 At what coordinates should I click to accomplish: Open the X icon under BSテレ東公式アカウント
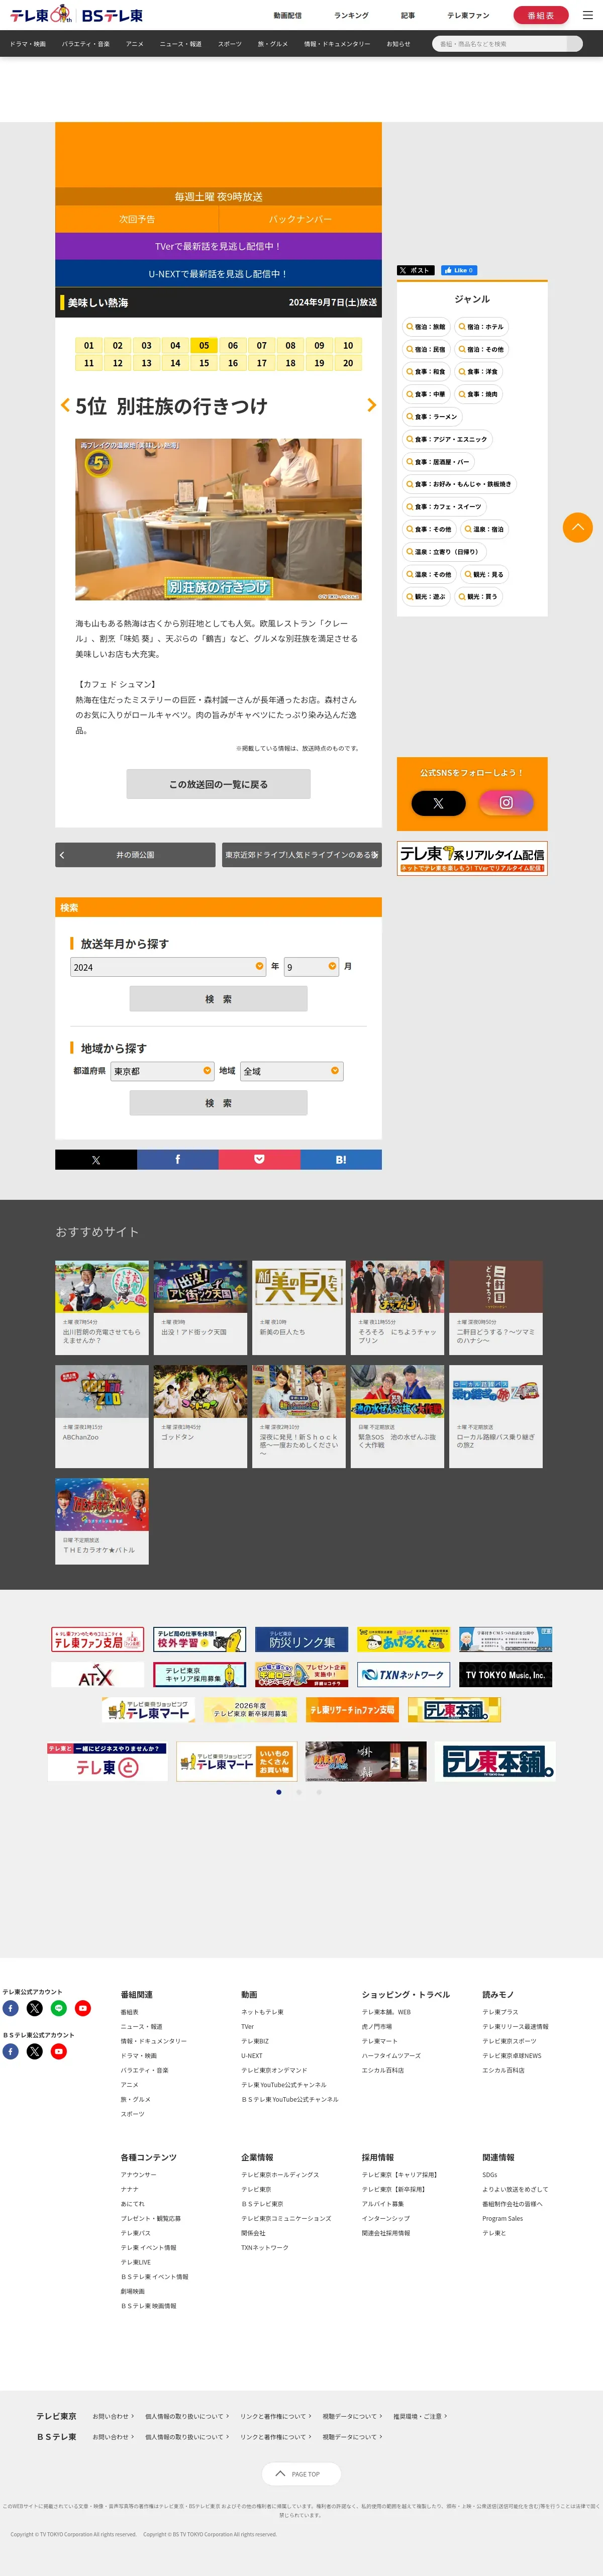(x=35, y=2051)
